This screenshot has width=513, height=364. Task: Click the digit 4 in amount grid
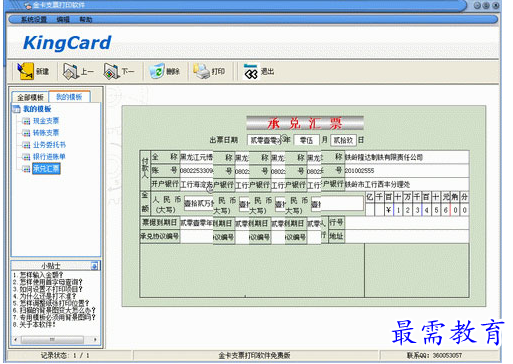click(427, 210)
